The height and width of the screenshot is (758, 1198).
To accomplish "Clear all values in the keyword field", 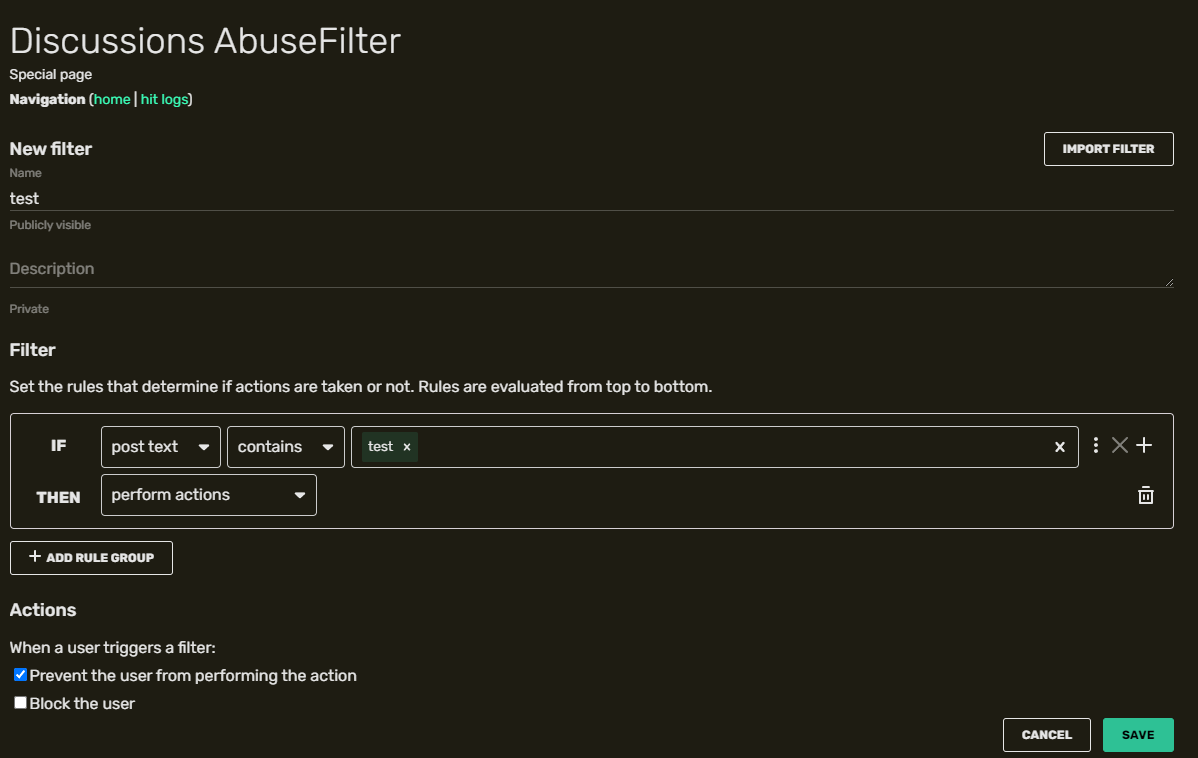I will tap(1060, 447).
